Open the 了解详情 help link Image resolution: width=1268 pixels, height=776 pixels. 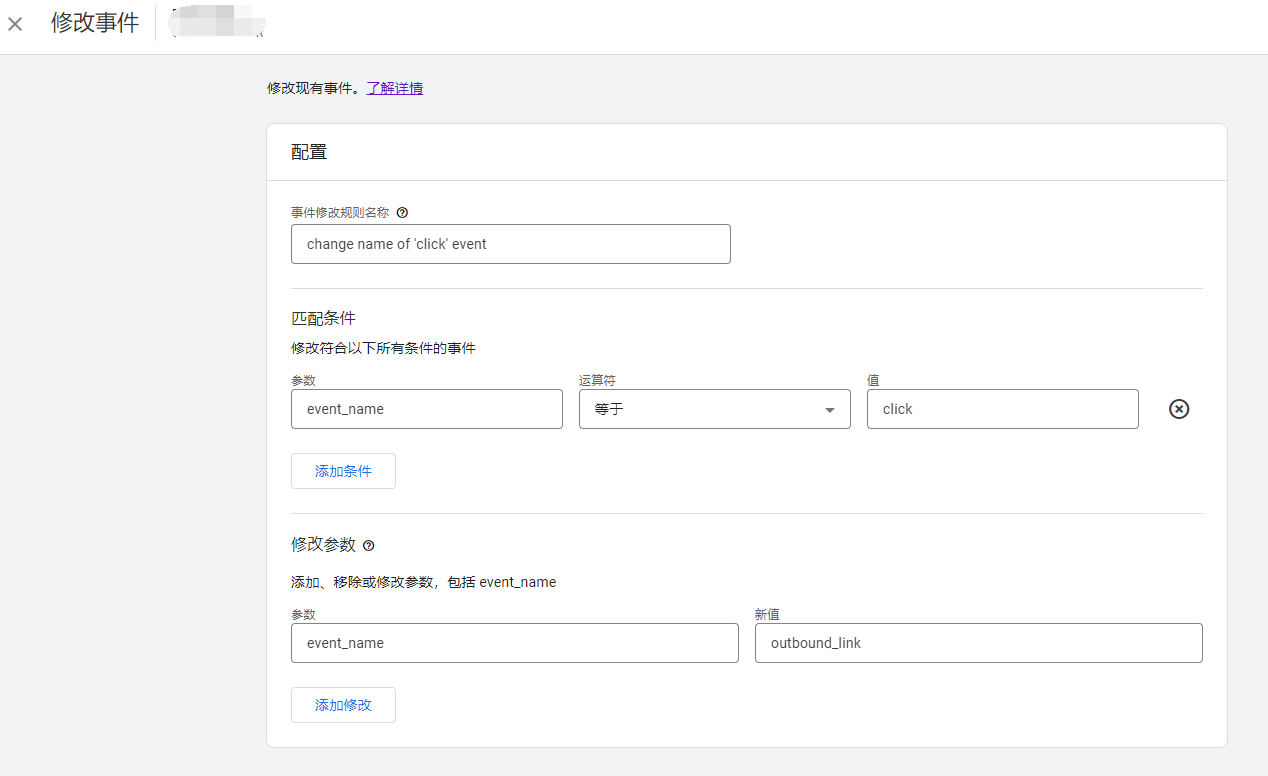pyautogui.click(x=394, y=88)
